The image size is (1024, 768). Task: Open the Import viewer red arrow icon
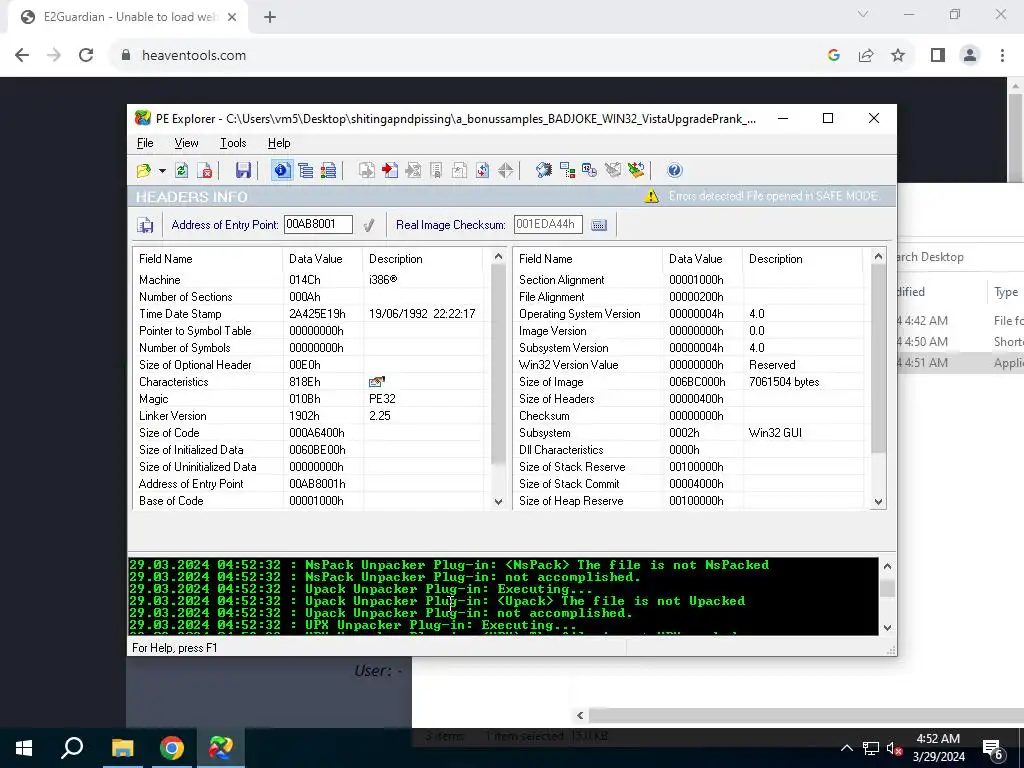click(390, 170)
